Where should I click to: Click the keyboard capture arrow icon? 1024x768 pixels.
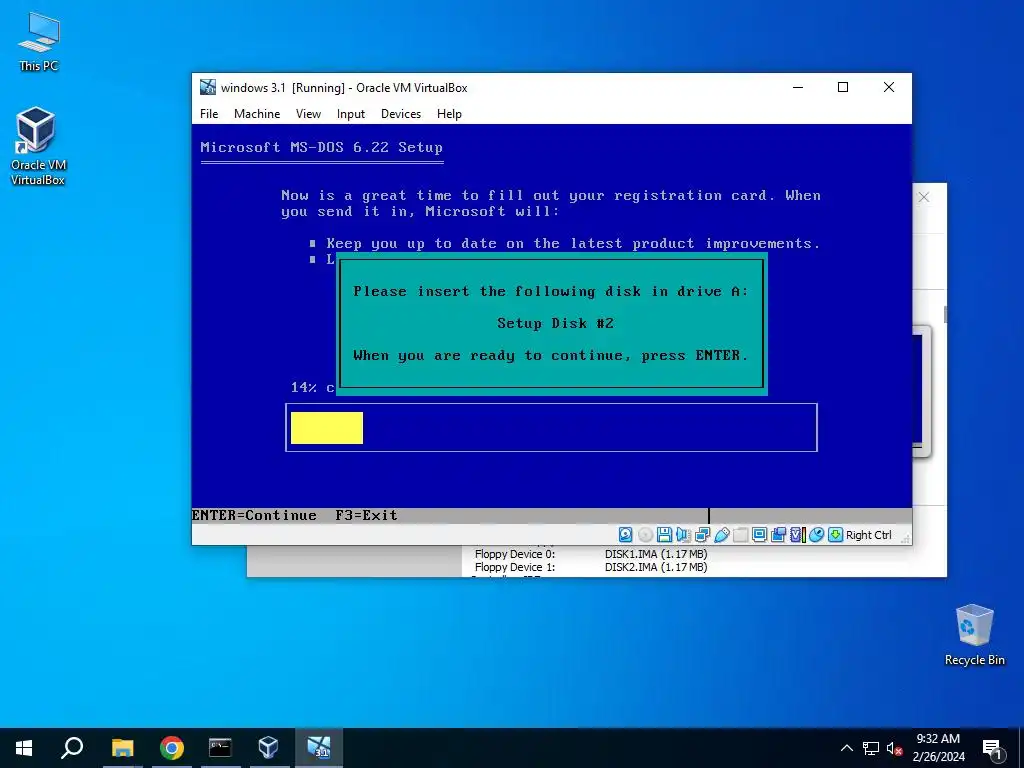[835, 535]
